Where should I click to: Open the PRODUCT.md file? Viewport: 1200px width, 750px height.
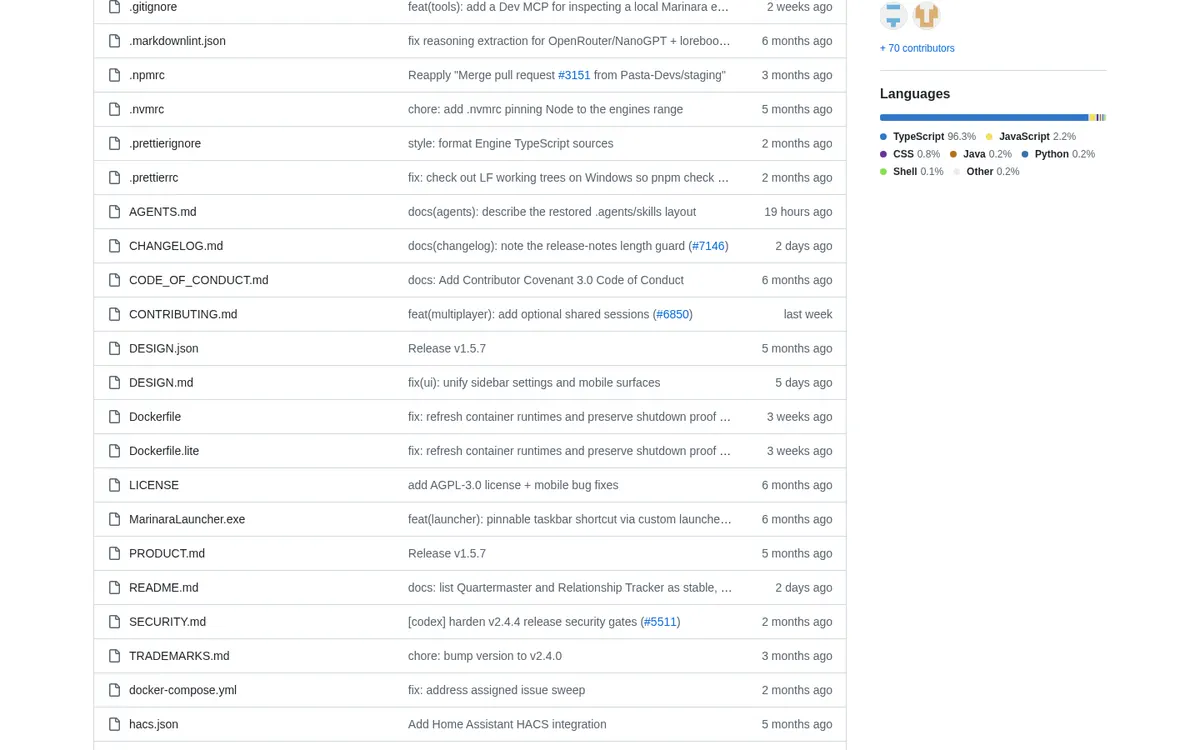coord(167,553)
